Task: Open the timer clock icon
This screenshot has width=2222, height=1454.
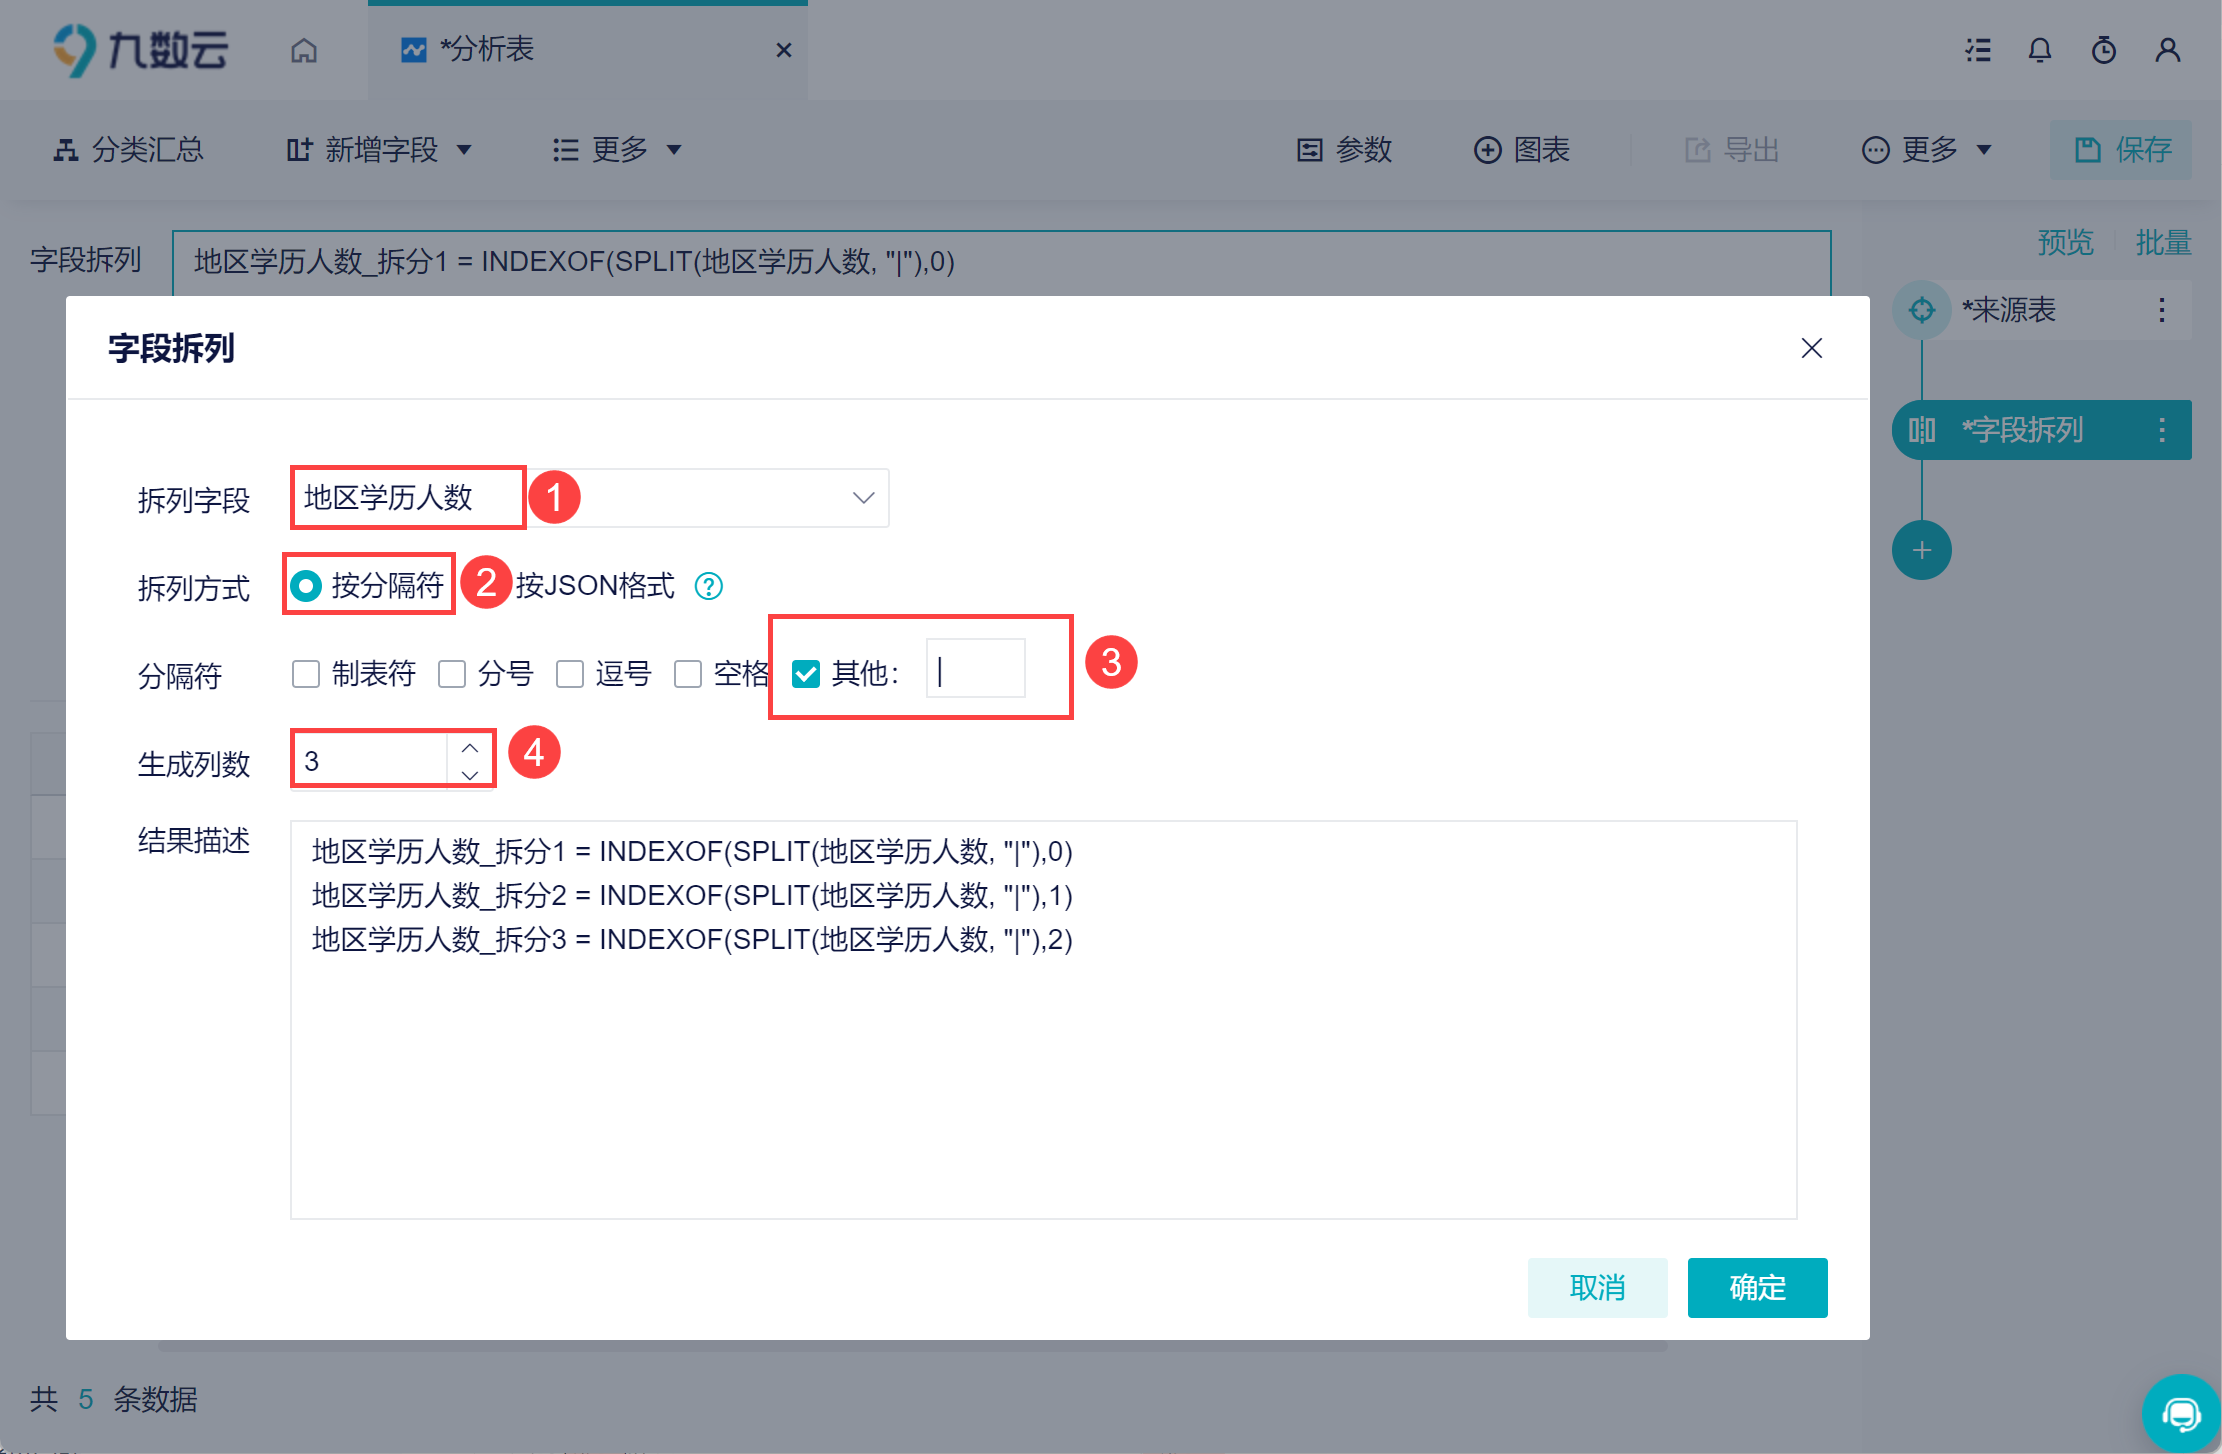Action: (2104, 50)
